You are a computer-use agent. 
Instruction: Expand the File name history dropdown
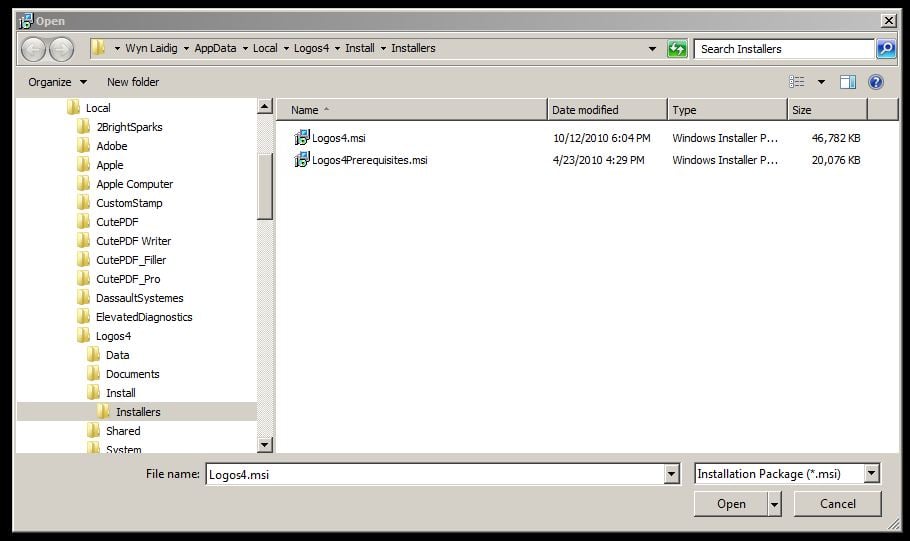671,474
